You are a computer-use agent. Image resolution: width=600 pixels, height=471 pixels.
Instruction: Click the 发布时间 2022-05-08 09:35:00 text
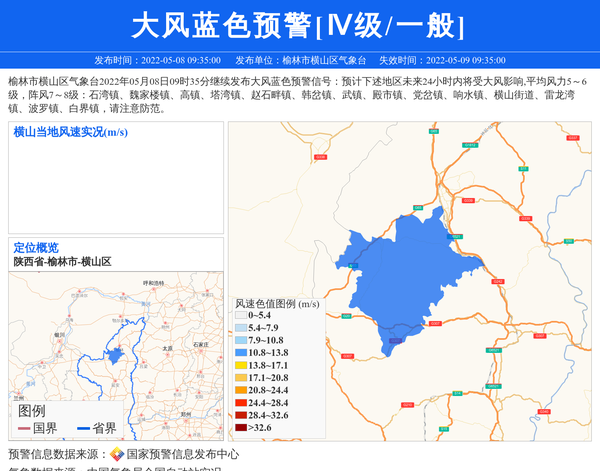157,60
